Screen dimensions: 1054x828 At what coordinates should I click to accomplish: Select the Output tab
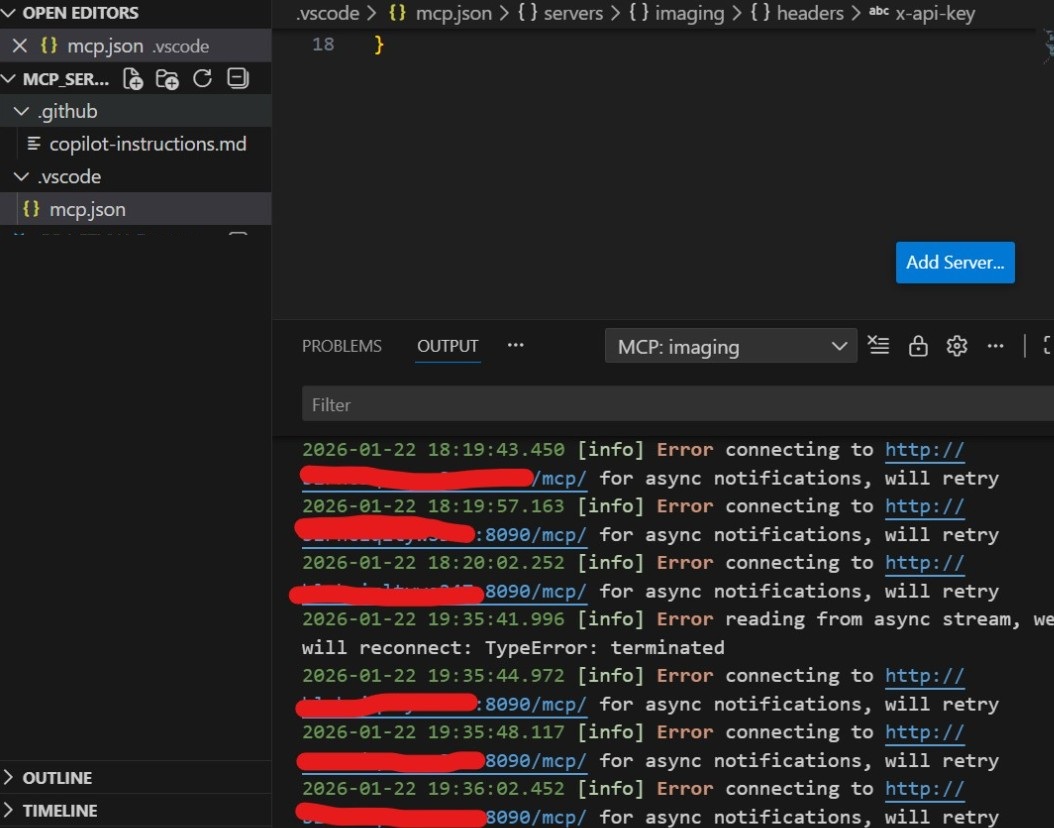(x=448, y=346)
